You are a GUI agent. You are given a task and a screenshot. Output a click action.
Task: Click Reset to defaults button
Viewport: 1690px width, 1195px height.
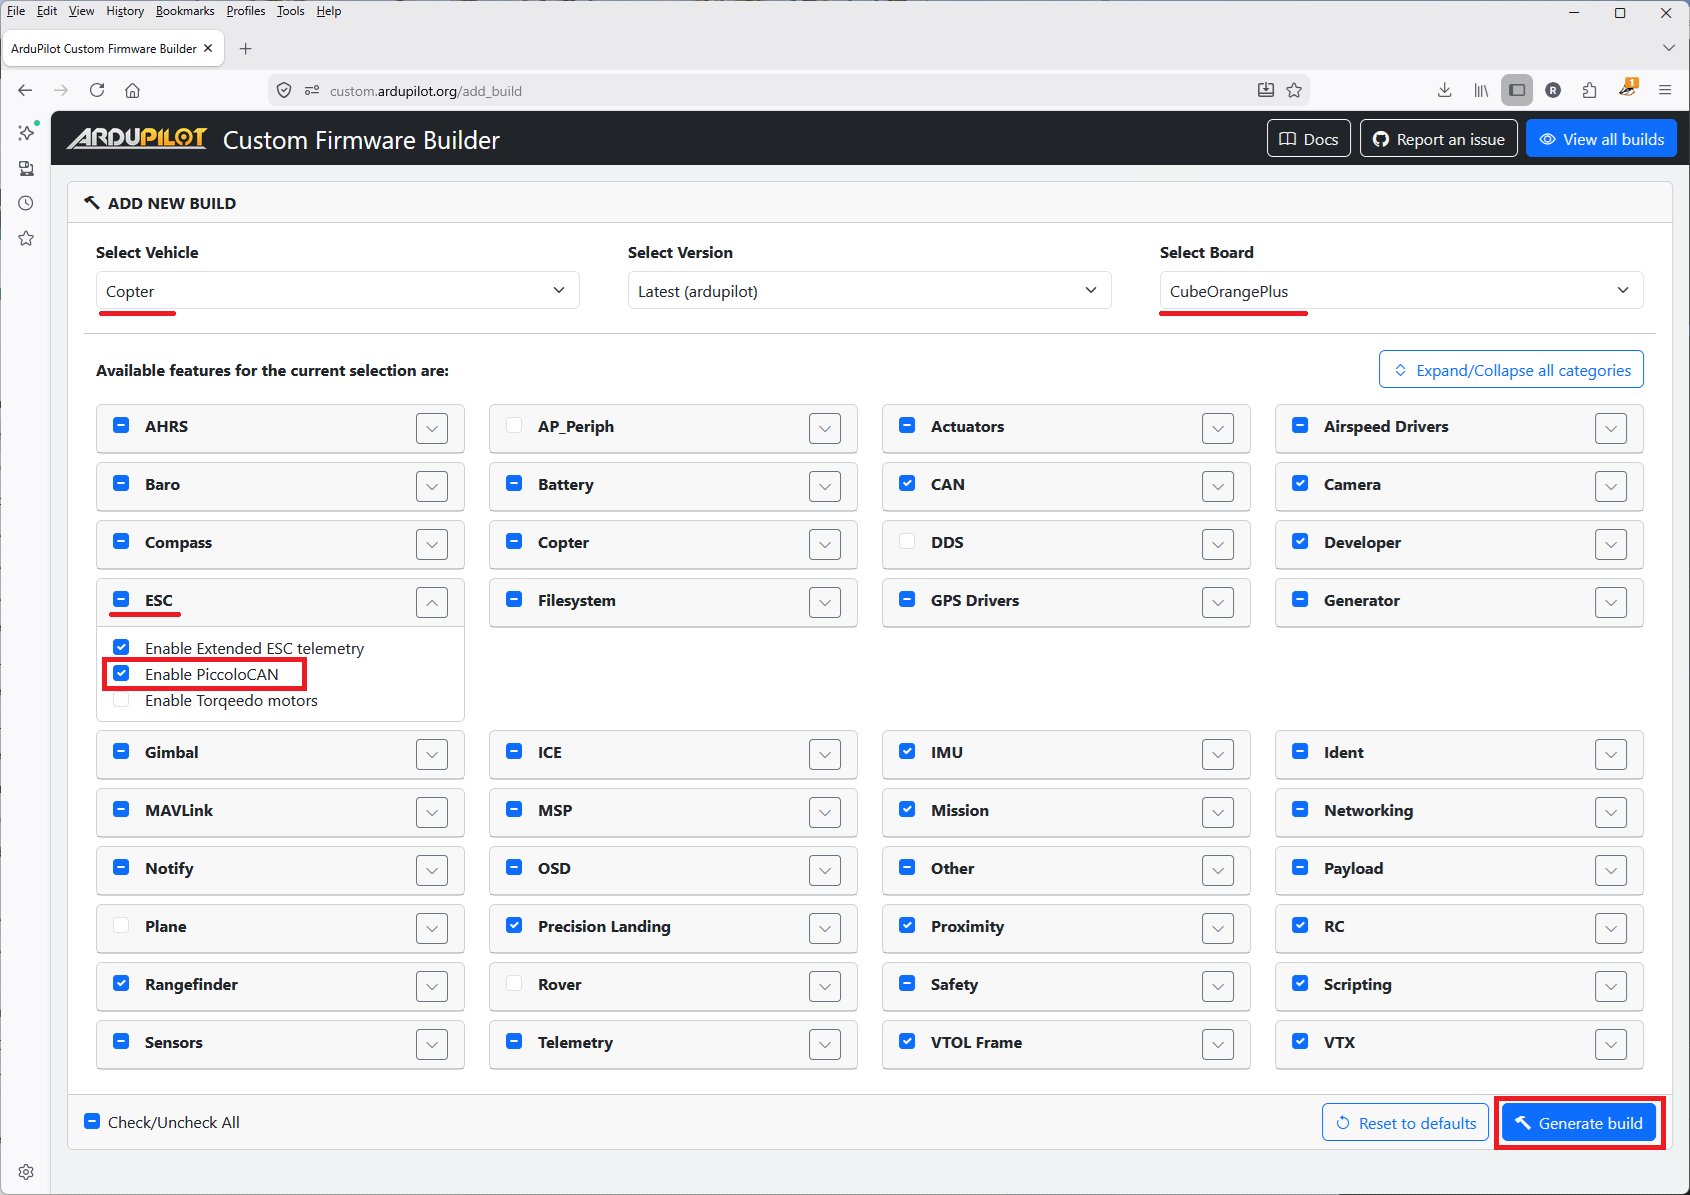click(x=1405, y=1123)
